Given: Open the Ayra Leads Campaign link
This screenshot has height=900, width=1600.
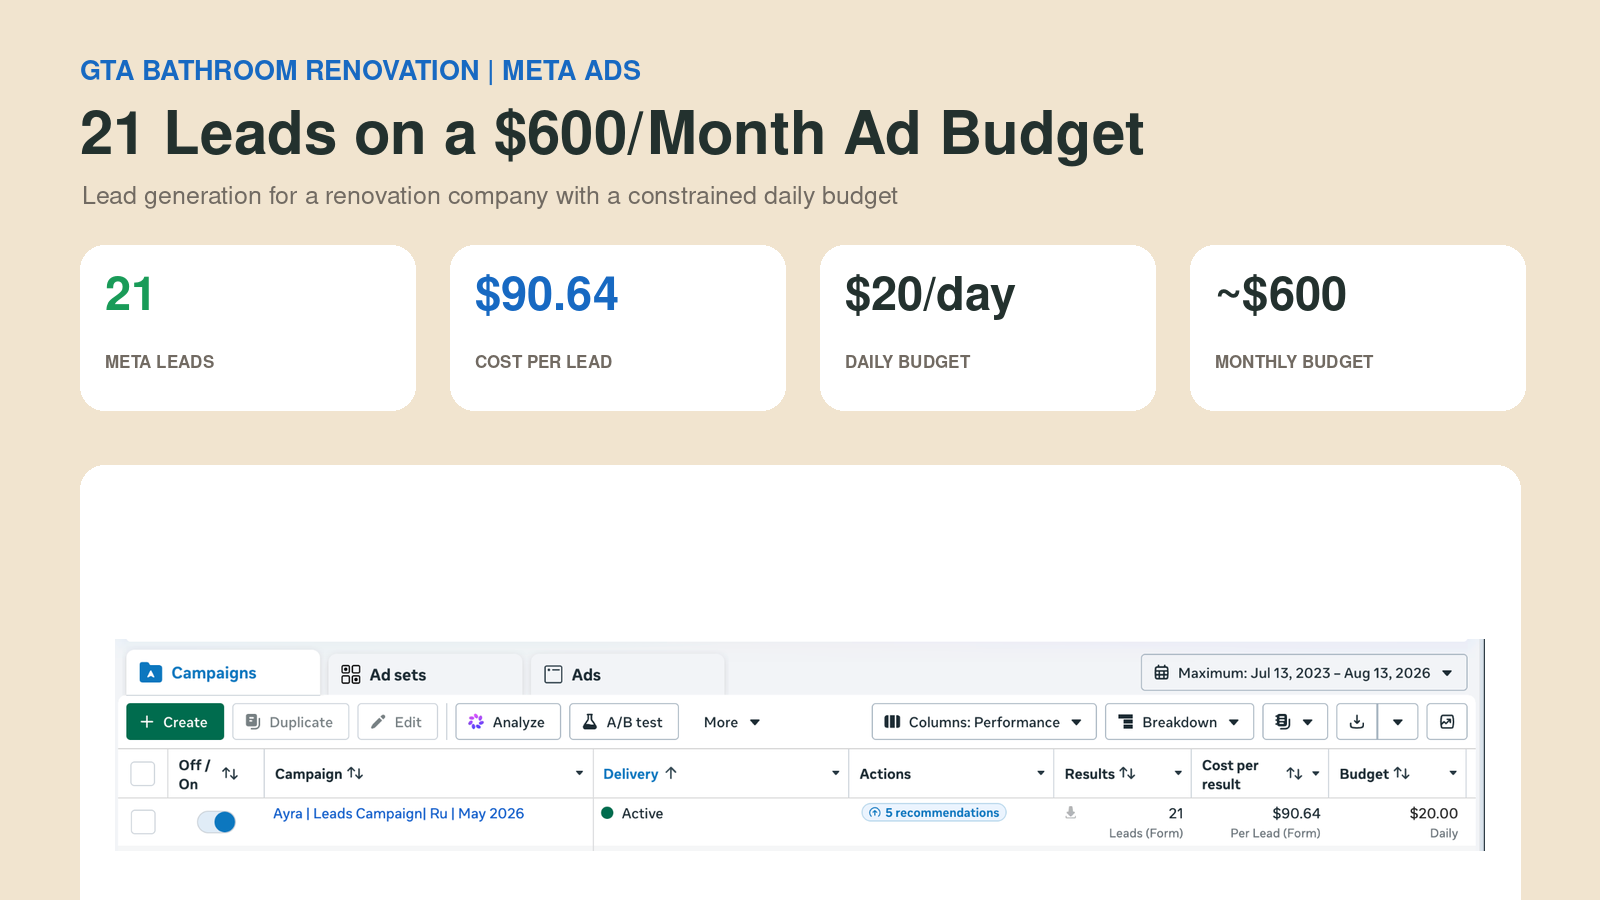Looking at the screenshot, I should tap(398, 814).
